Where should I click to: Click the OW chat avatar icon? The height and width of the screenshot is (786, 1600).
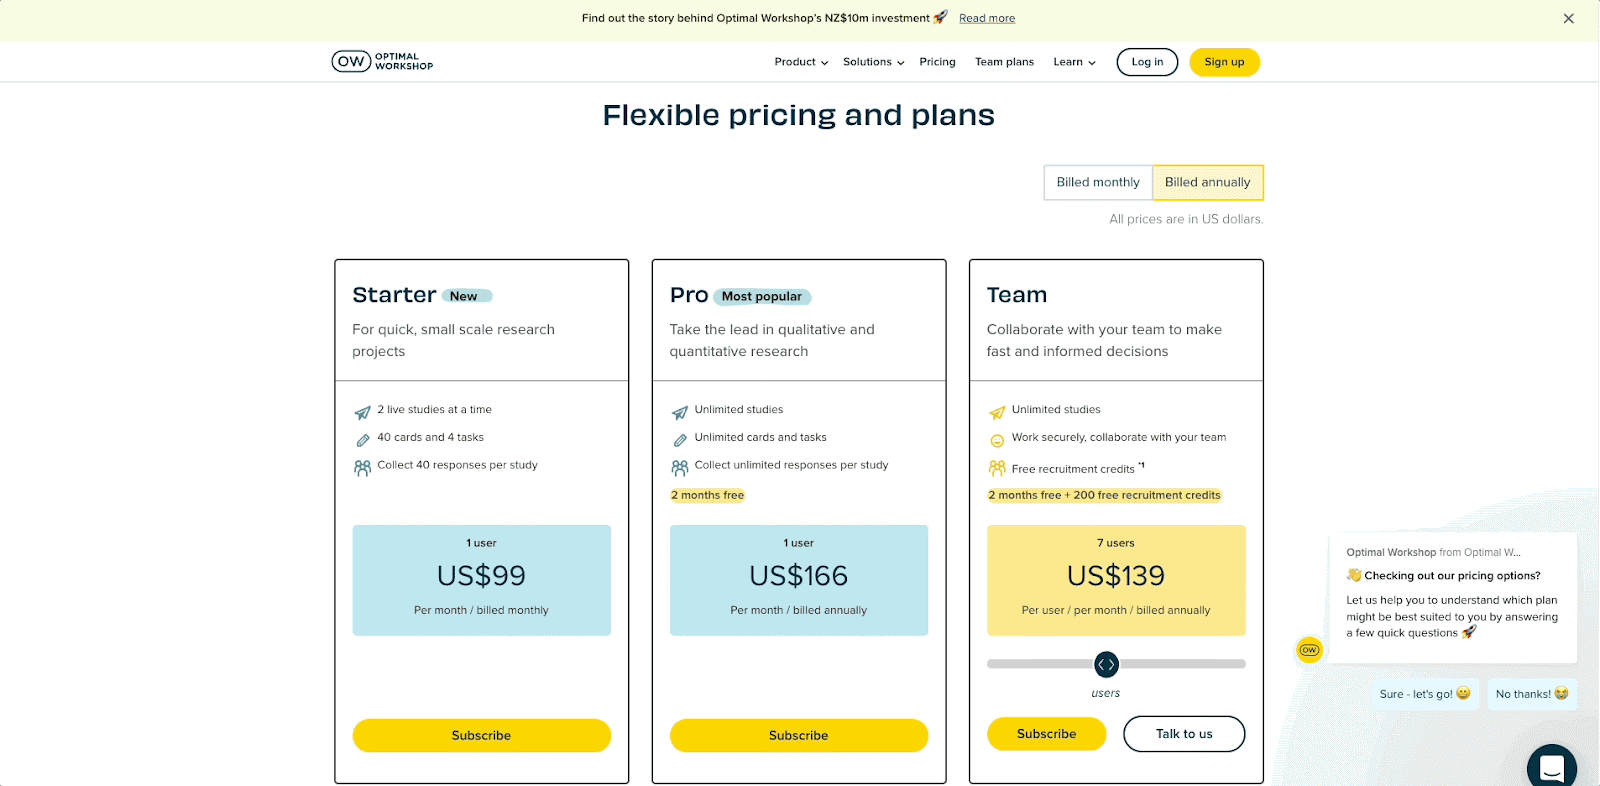tap(1309, 650)
